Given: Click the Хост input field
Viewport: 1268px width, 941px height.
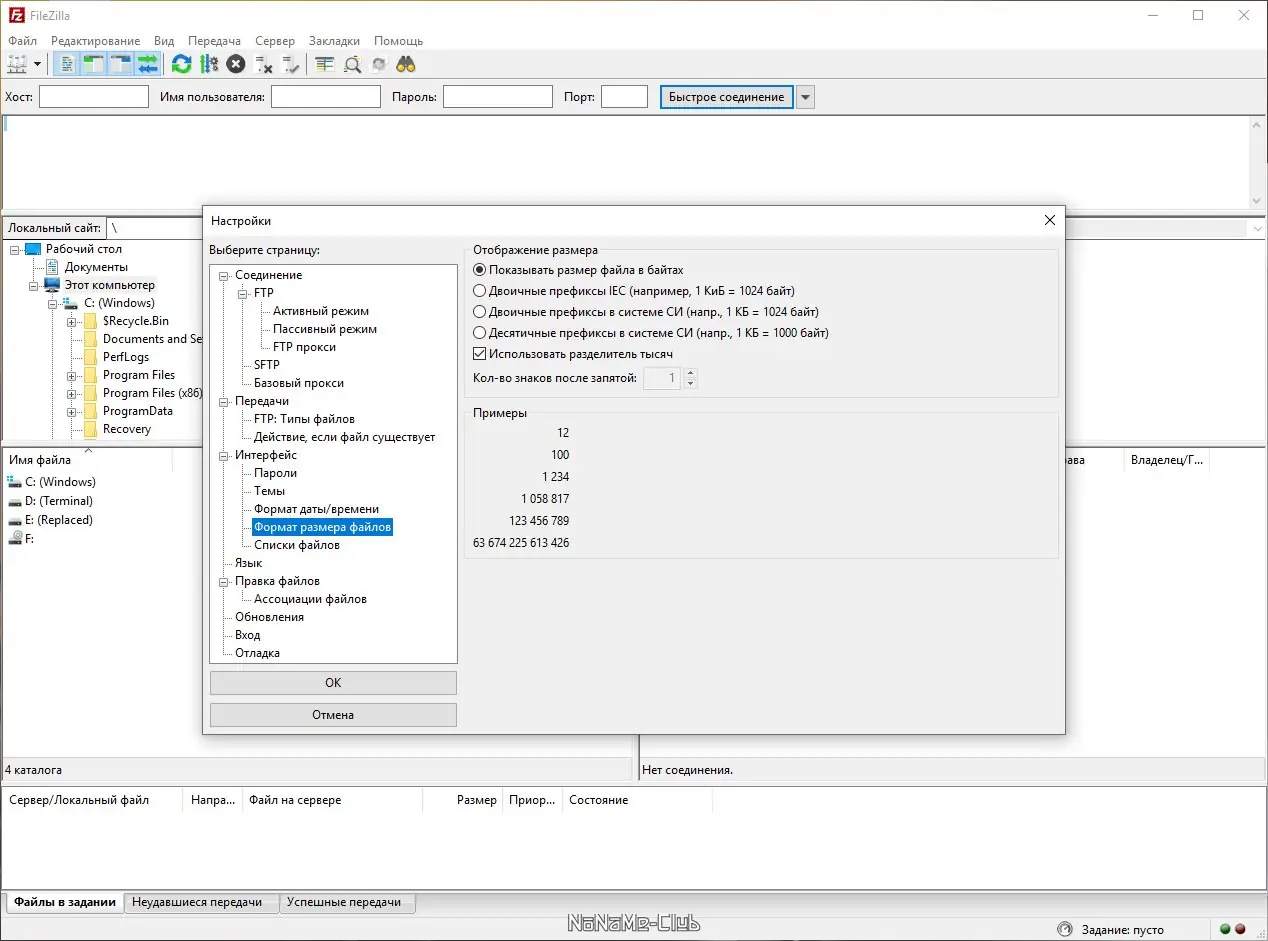Looking at the screenshot, I should [x=94, y=97].
